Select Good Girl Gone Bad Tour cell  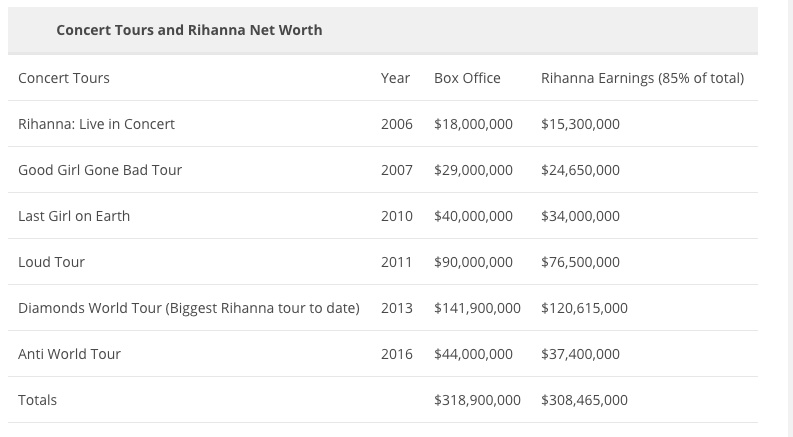coord(100,170)
